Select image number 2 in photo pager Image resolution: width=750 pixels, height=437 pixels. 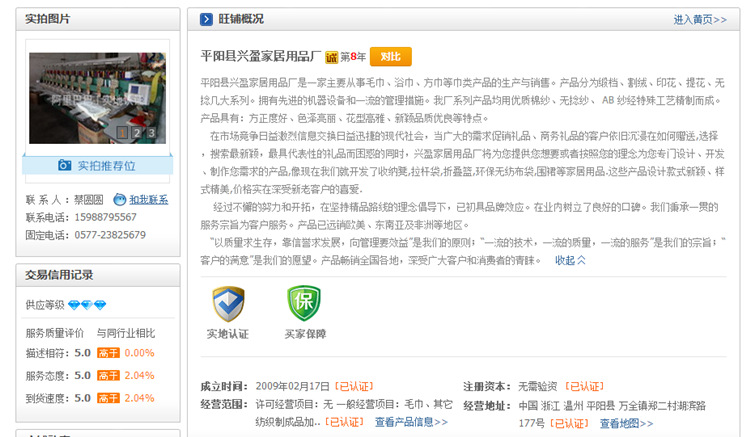coord(138,132)
